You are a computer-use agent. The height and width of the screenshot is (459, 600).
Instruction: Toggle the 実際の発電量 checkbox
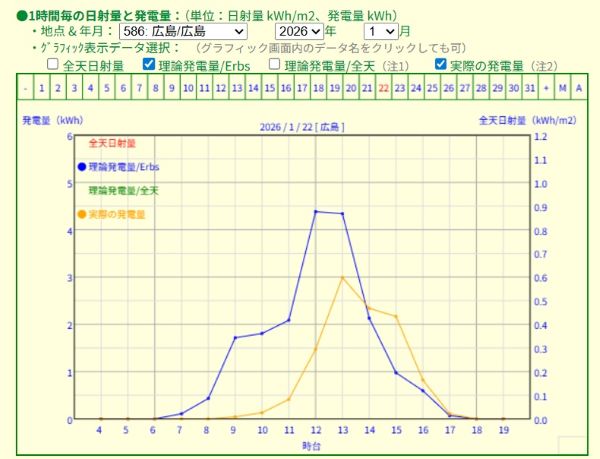coord(440,64)
